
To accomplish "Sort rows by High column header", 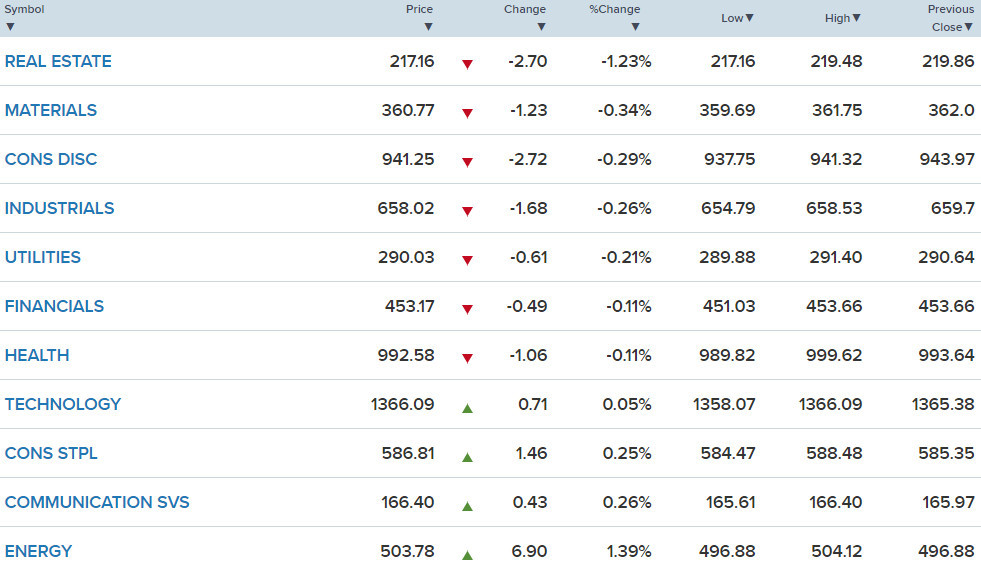I will tap(842, 18).
